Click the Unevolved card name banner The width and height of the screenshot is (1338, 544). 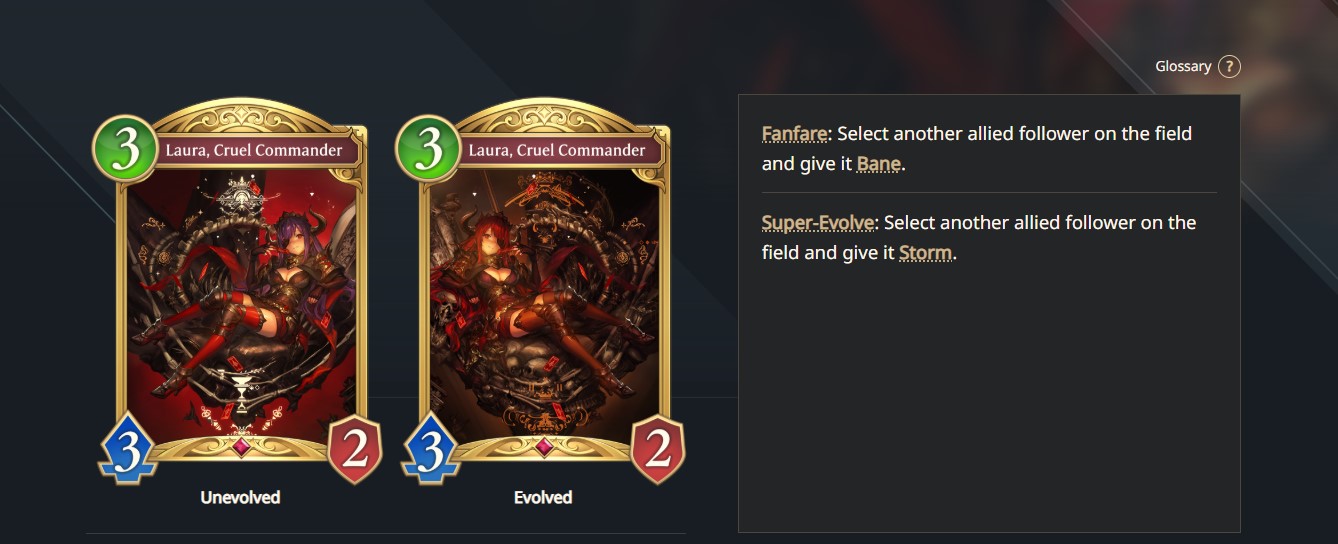[x=254, y=151]
